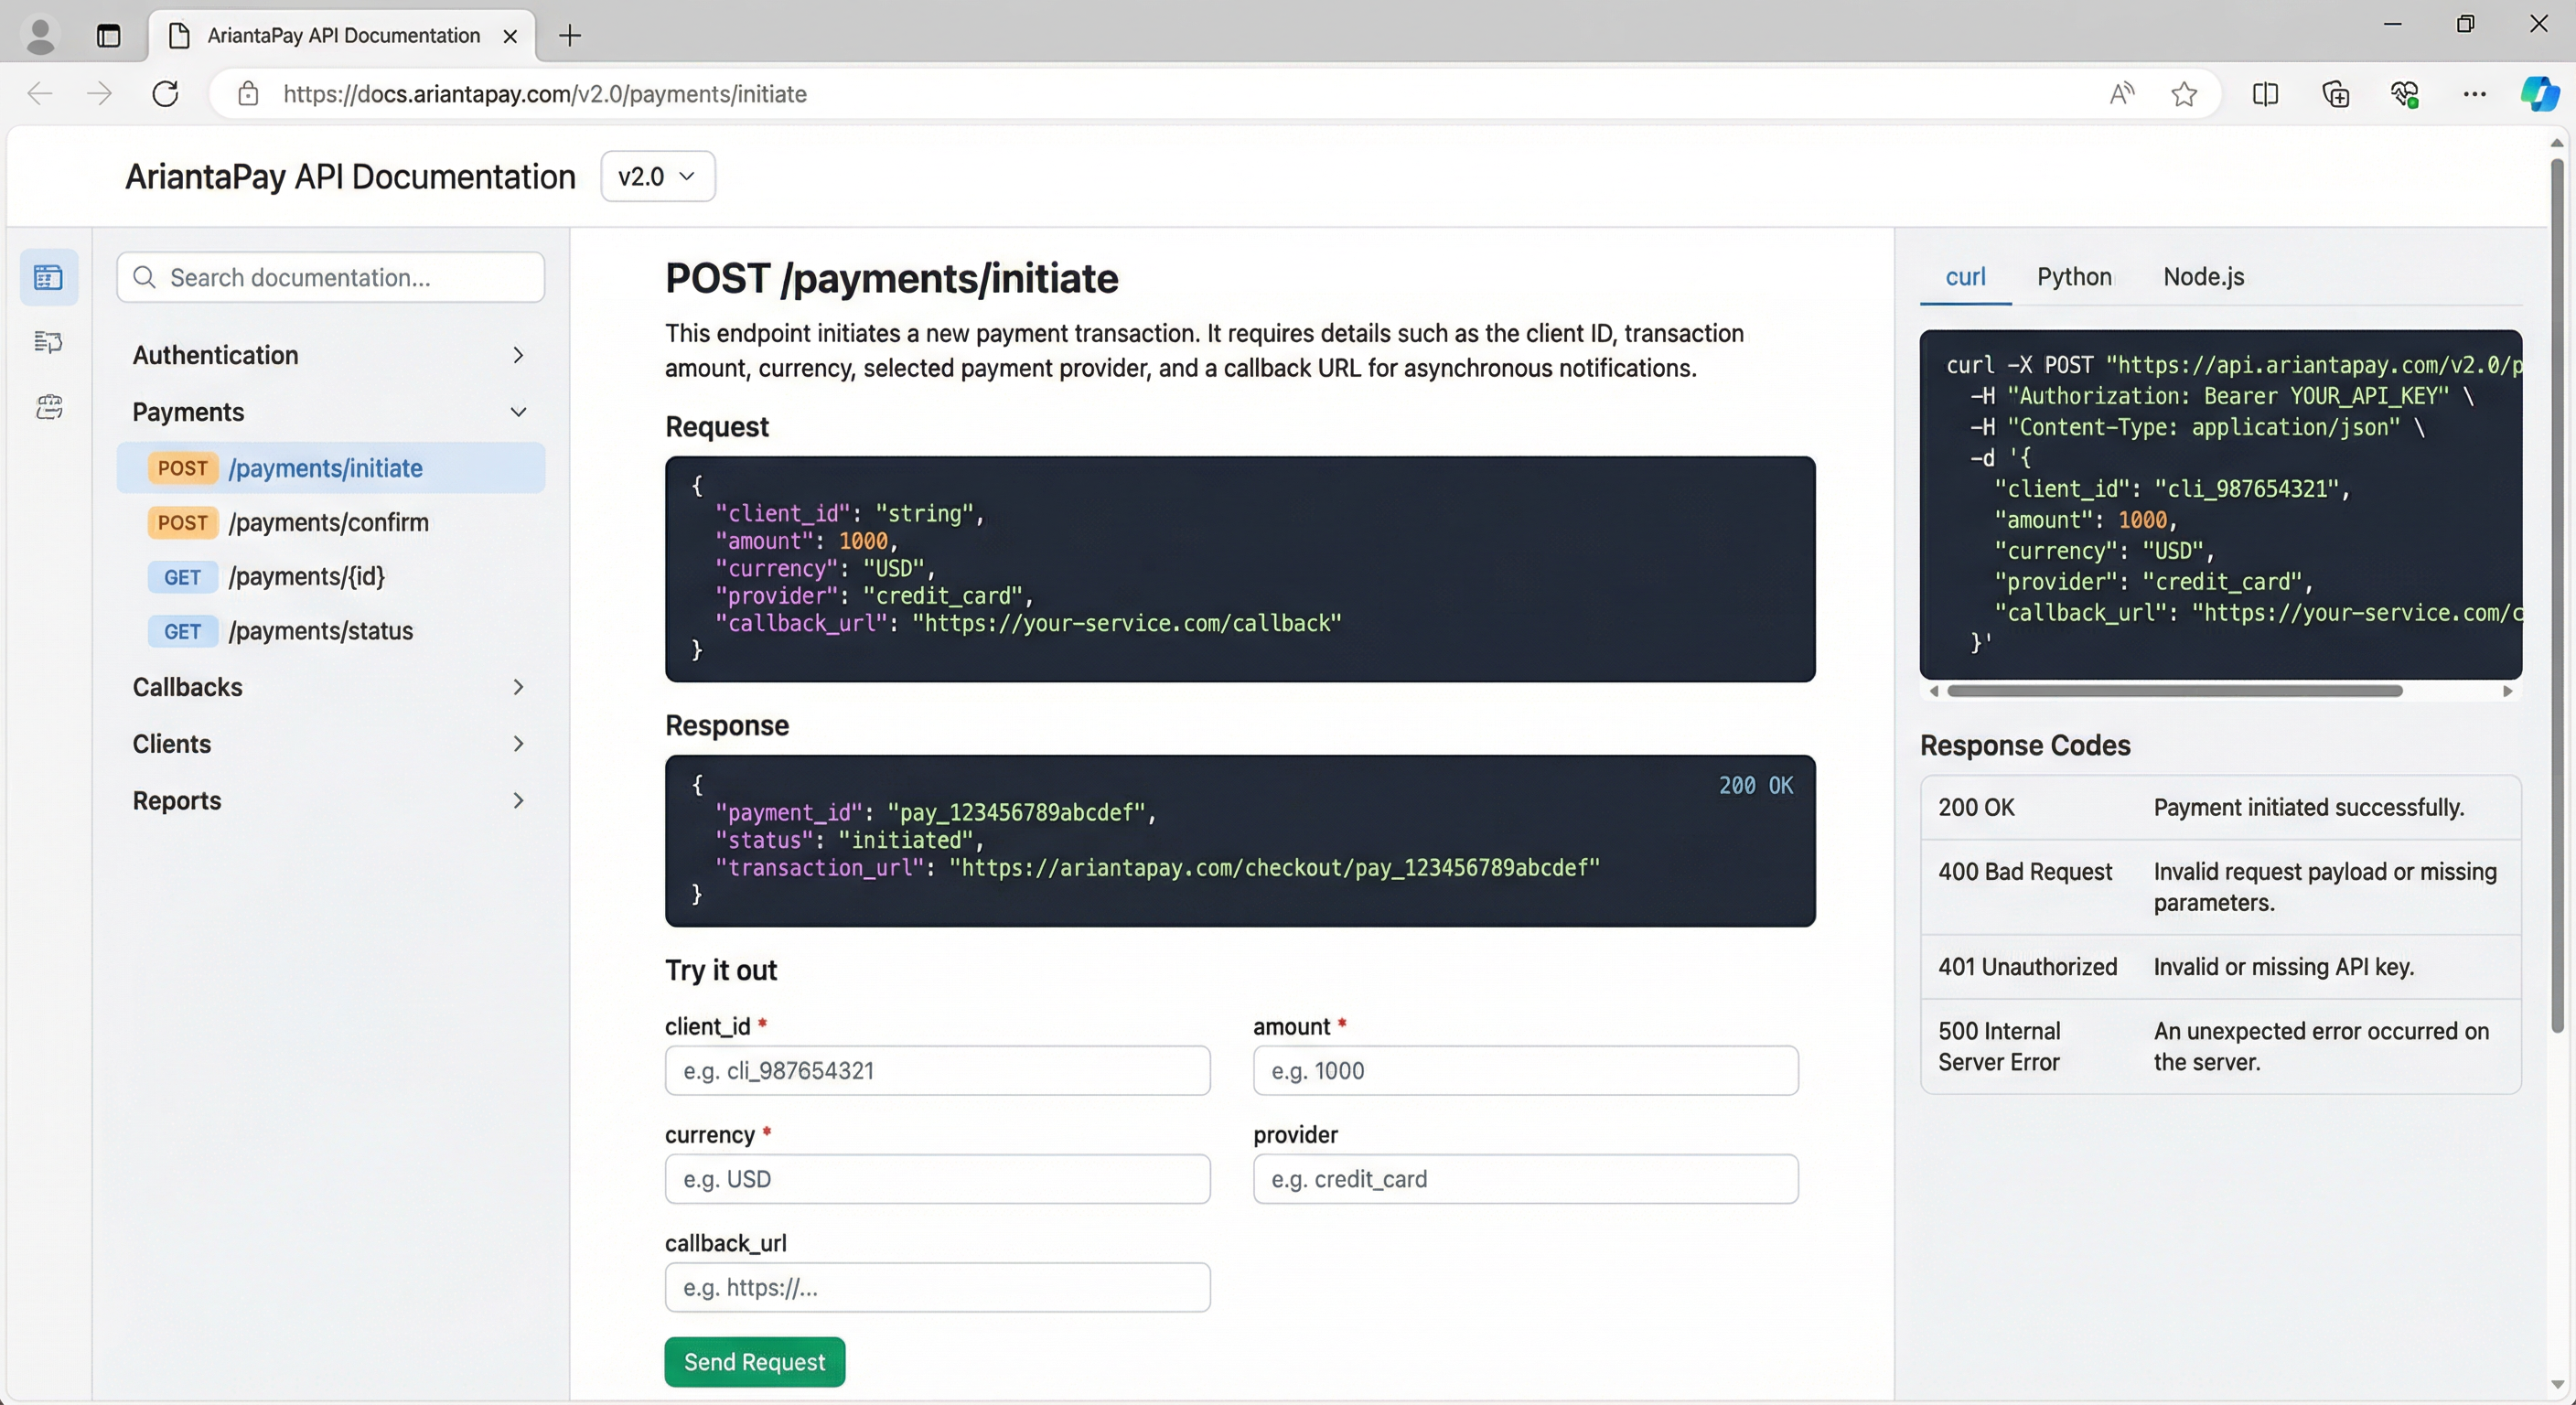Click the Send Request button

[754, 1362]
